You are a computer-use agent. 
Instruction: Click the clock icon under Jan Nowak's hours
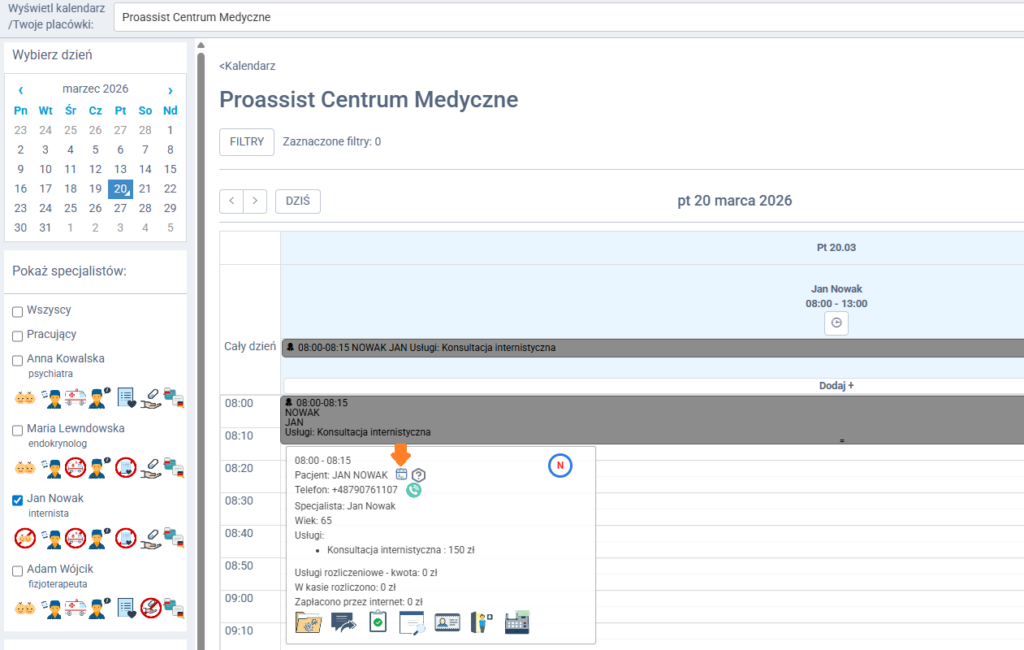pyautogui.click(x=837, y=323)
